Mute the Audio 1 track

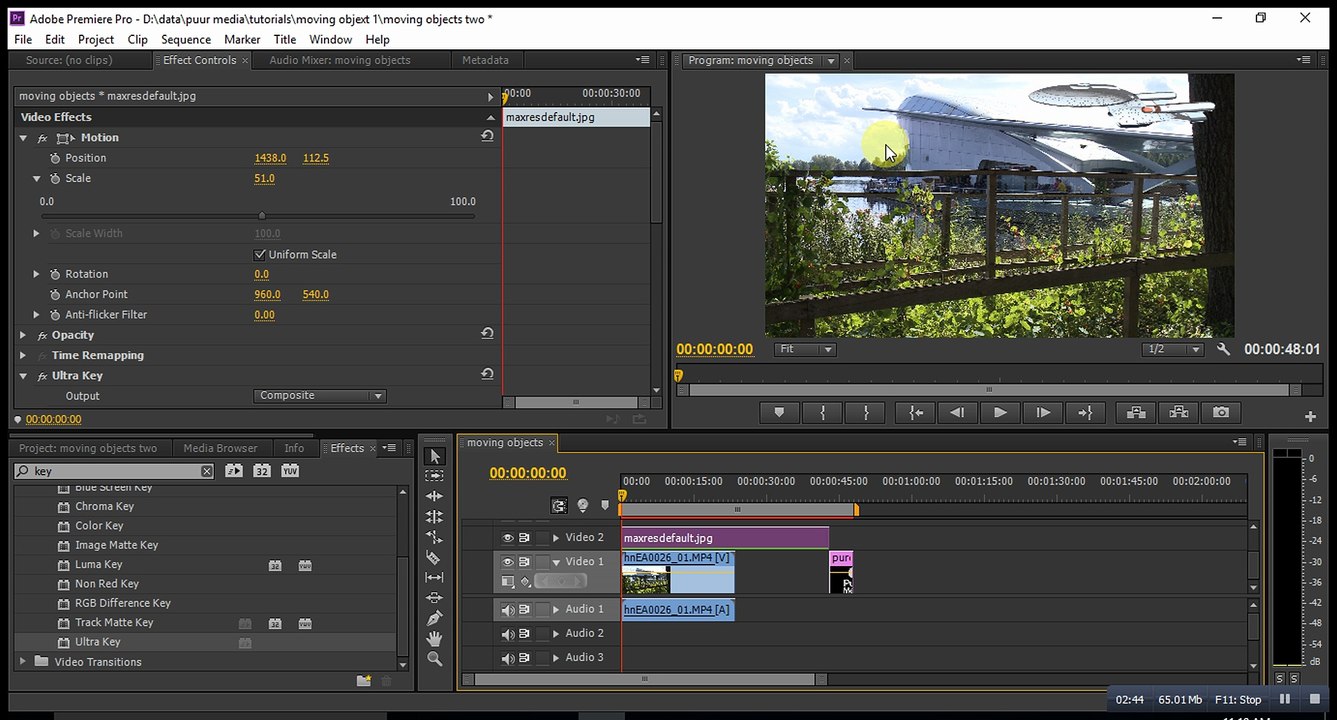(507, 610)
